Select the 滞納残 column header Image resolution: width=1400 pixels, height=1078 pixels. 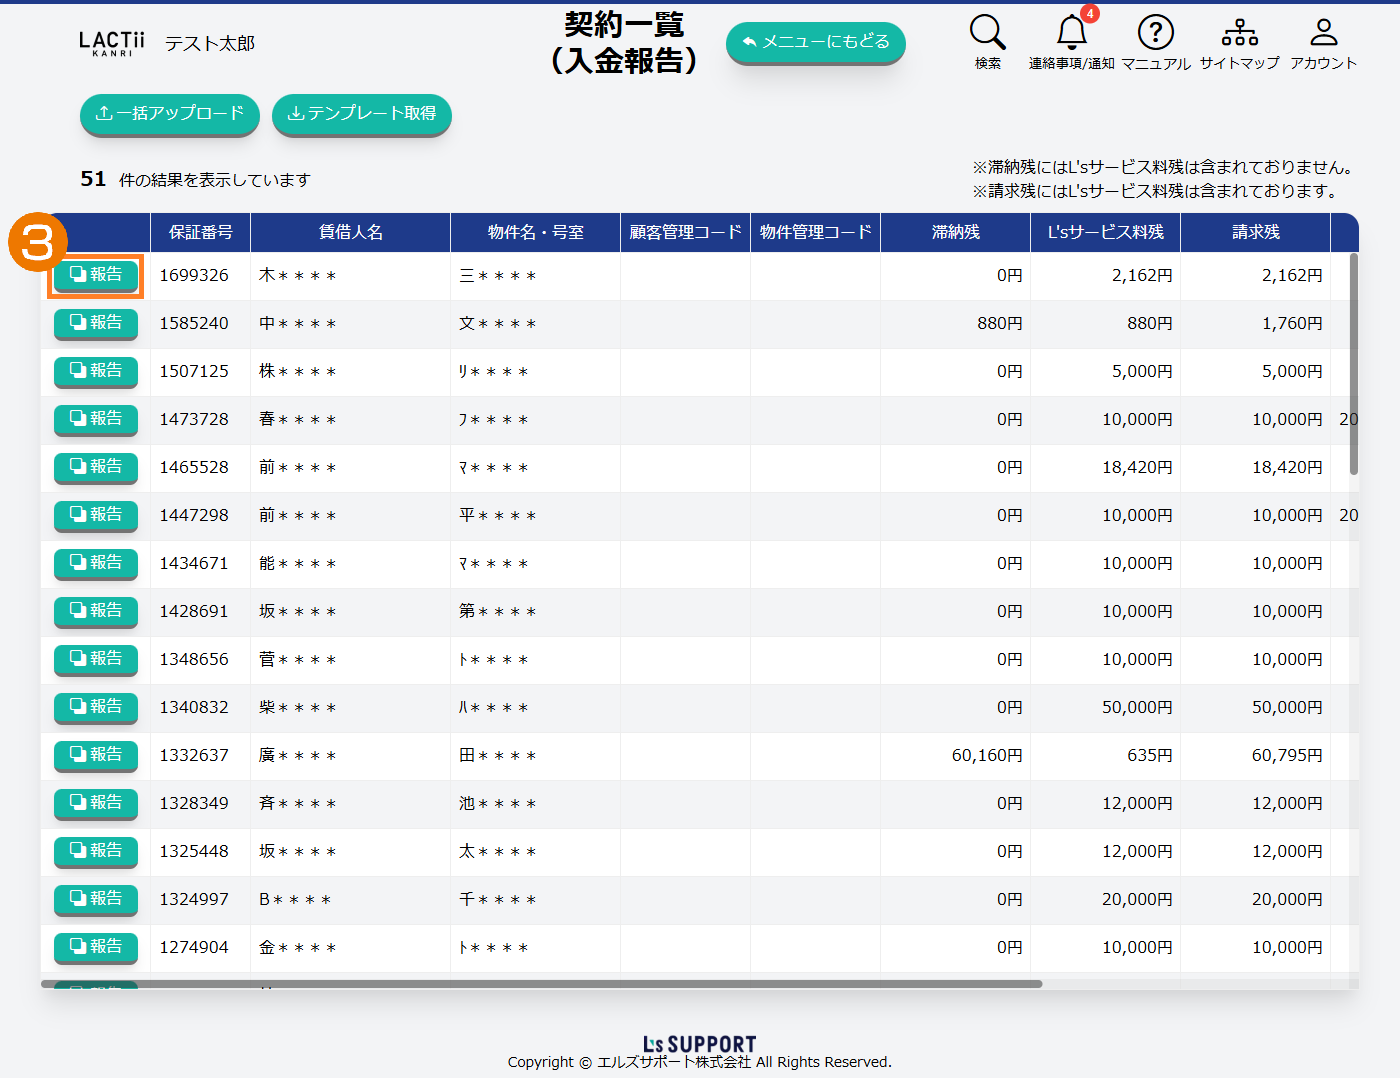955,232
